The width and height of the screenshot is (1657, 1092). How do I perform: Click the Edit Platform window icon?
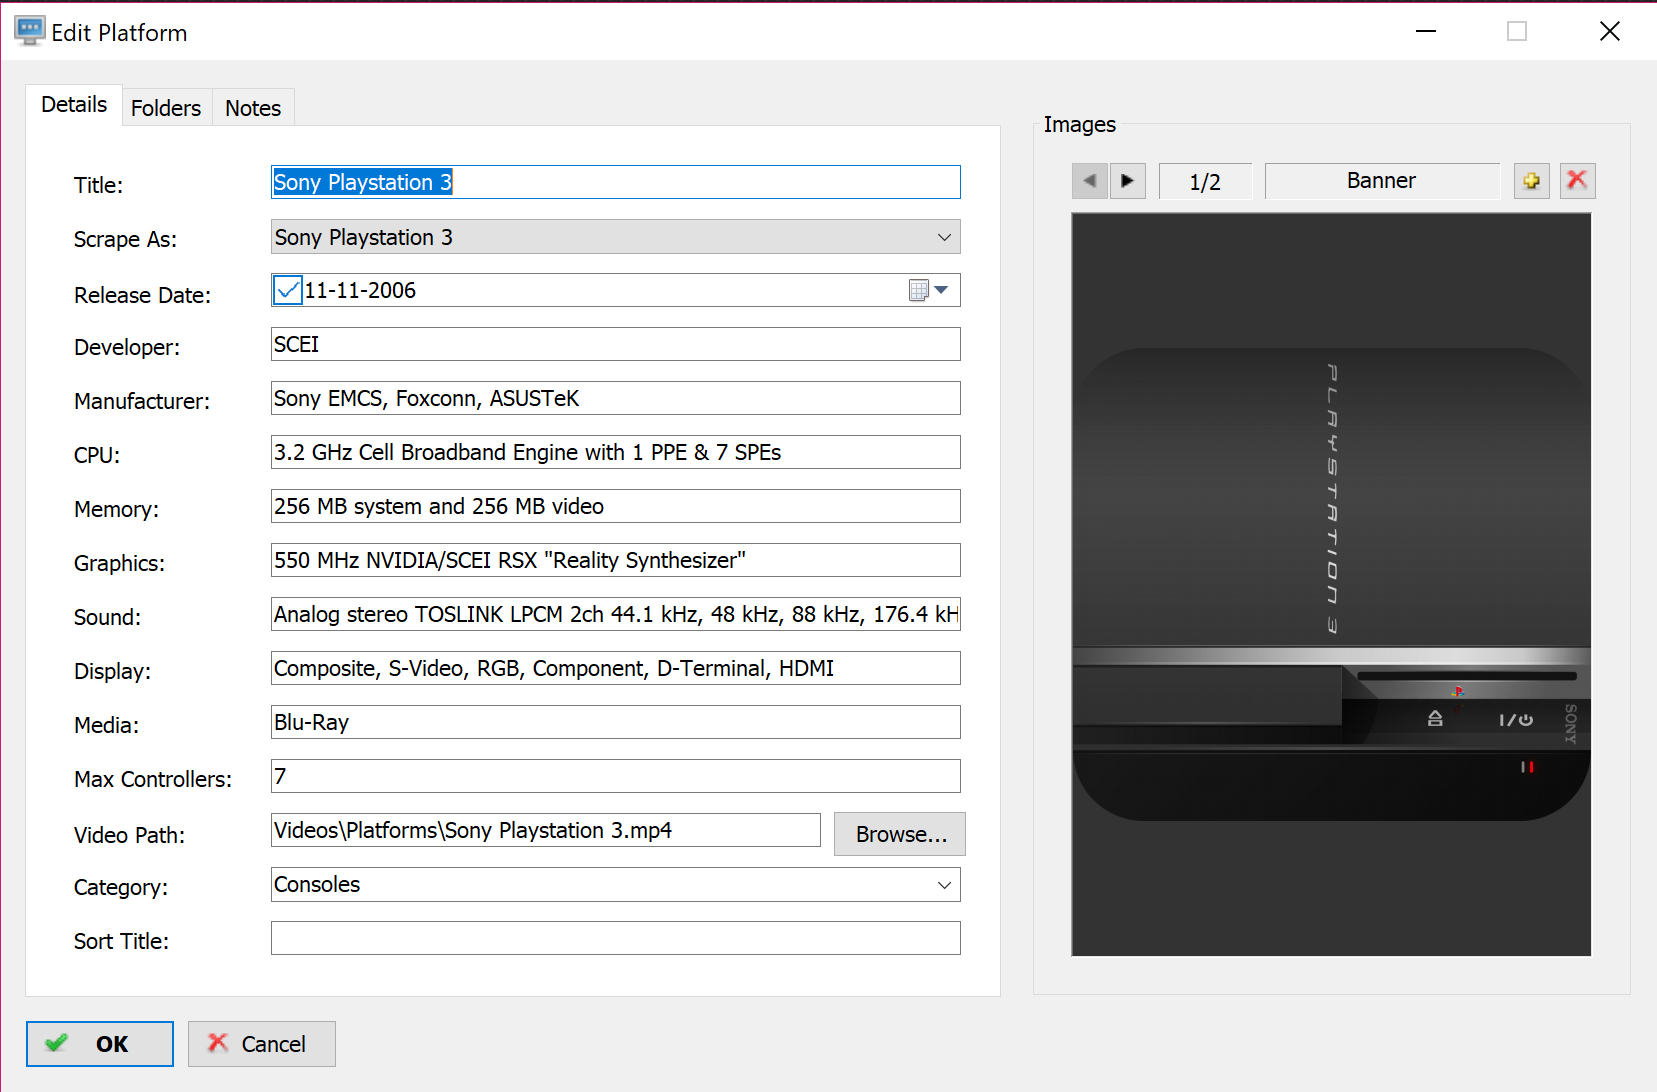point(29,31)
